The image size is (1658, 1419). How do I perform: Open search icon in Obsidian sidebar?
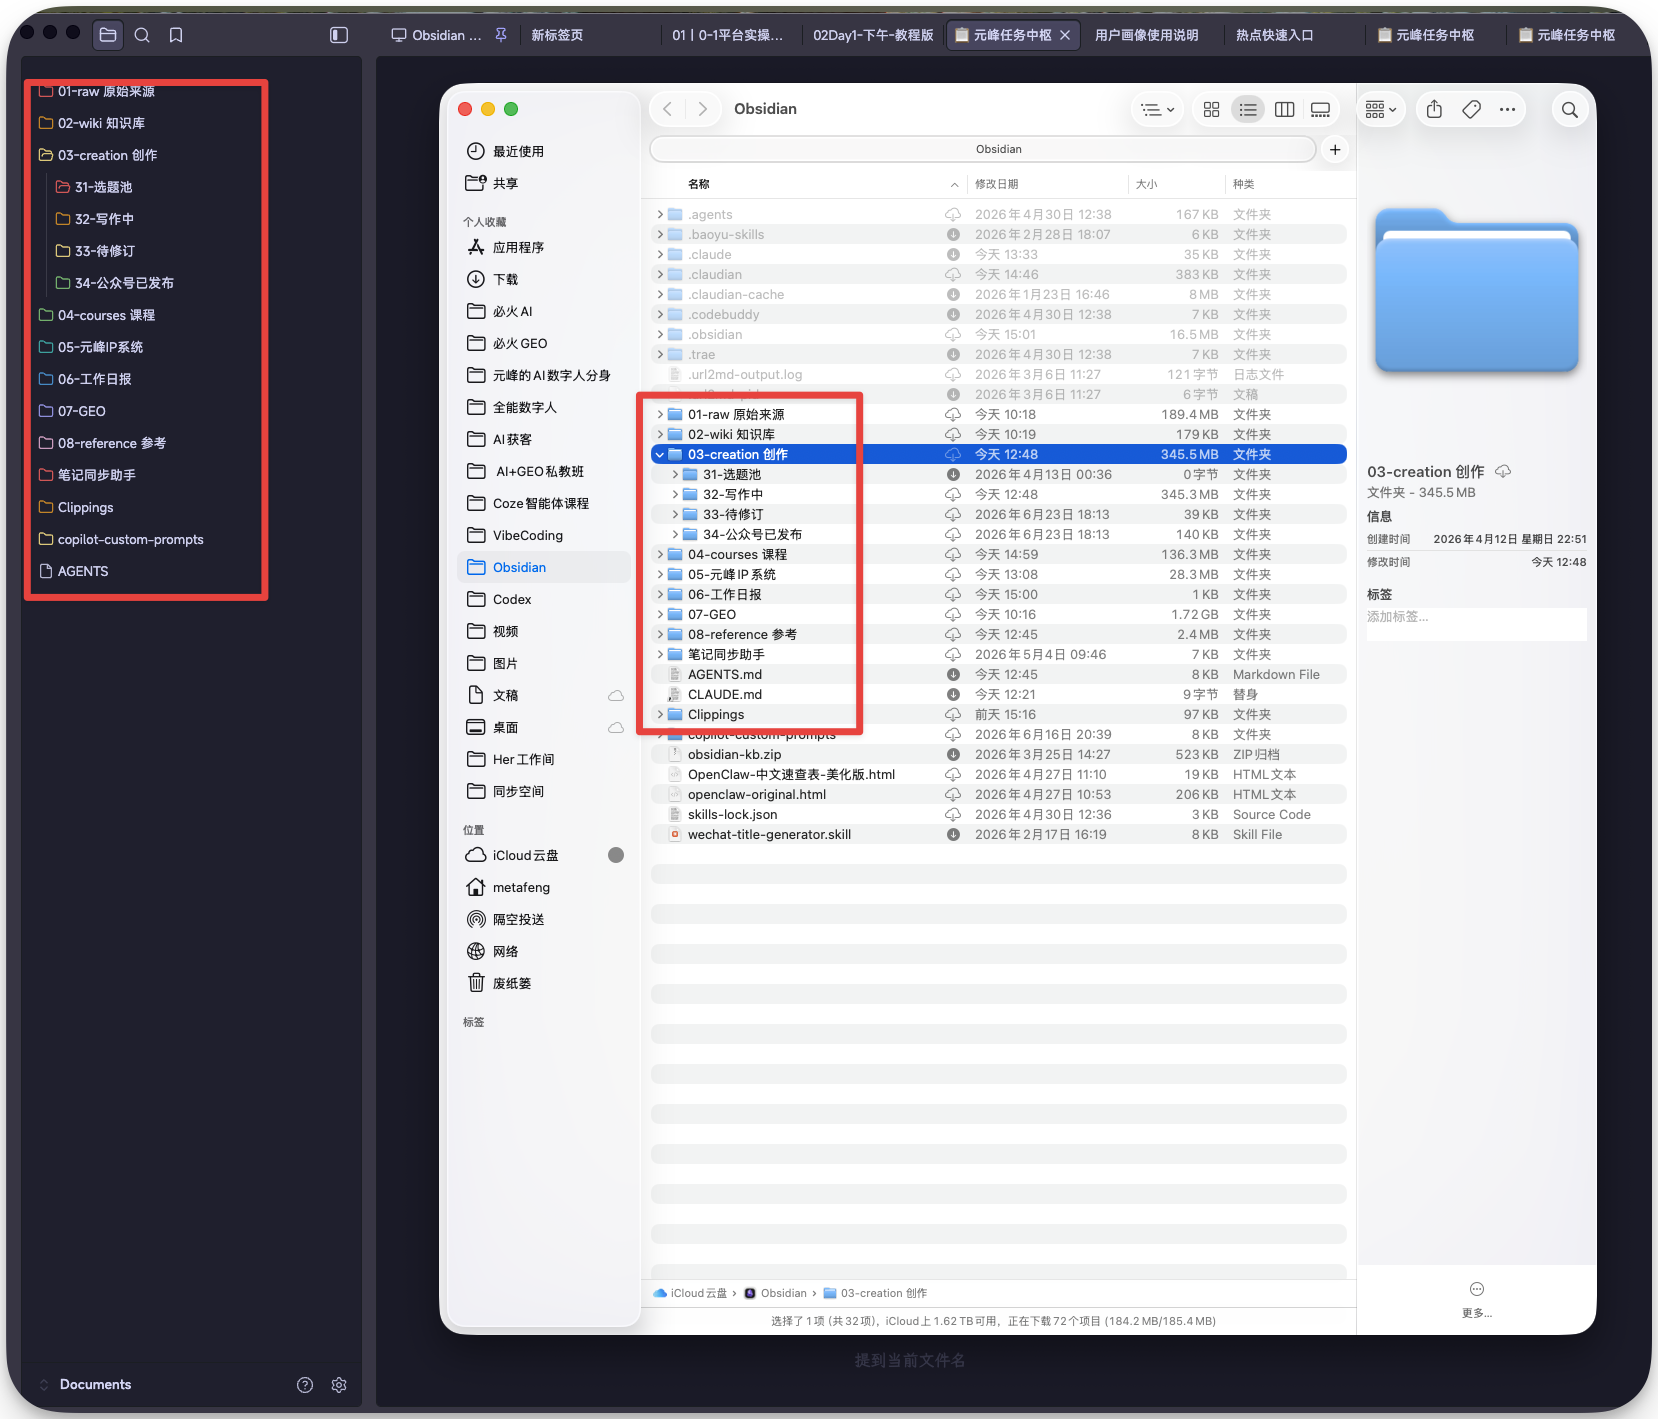coord(142,35)
